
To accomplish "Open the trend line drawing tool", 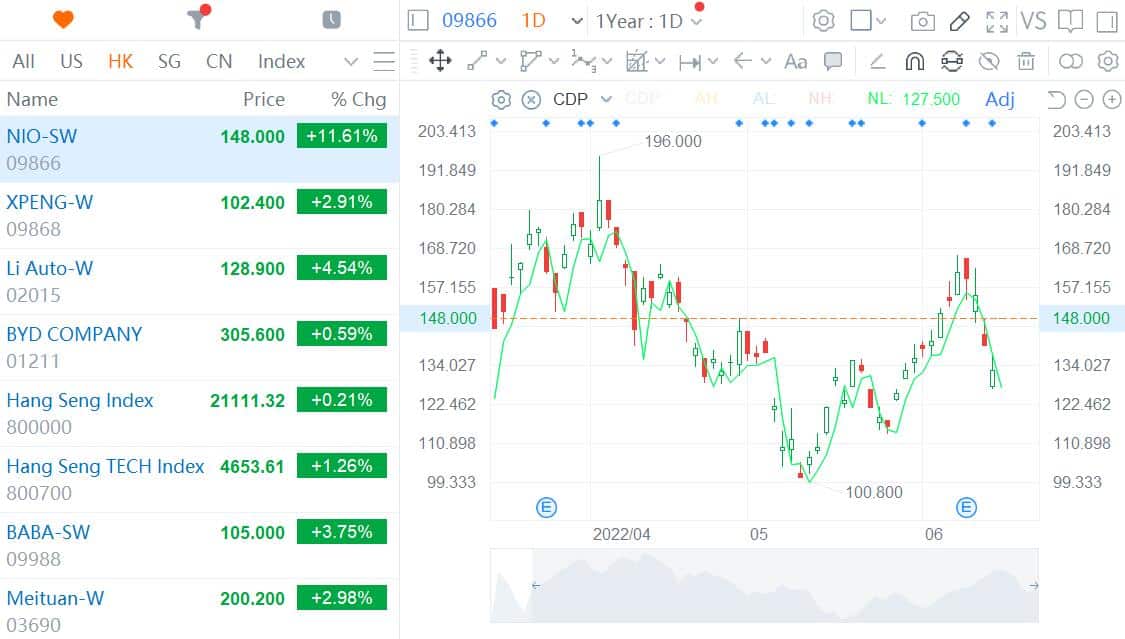I will 475,61.
